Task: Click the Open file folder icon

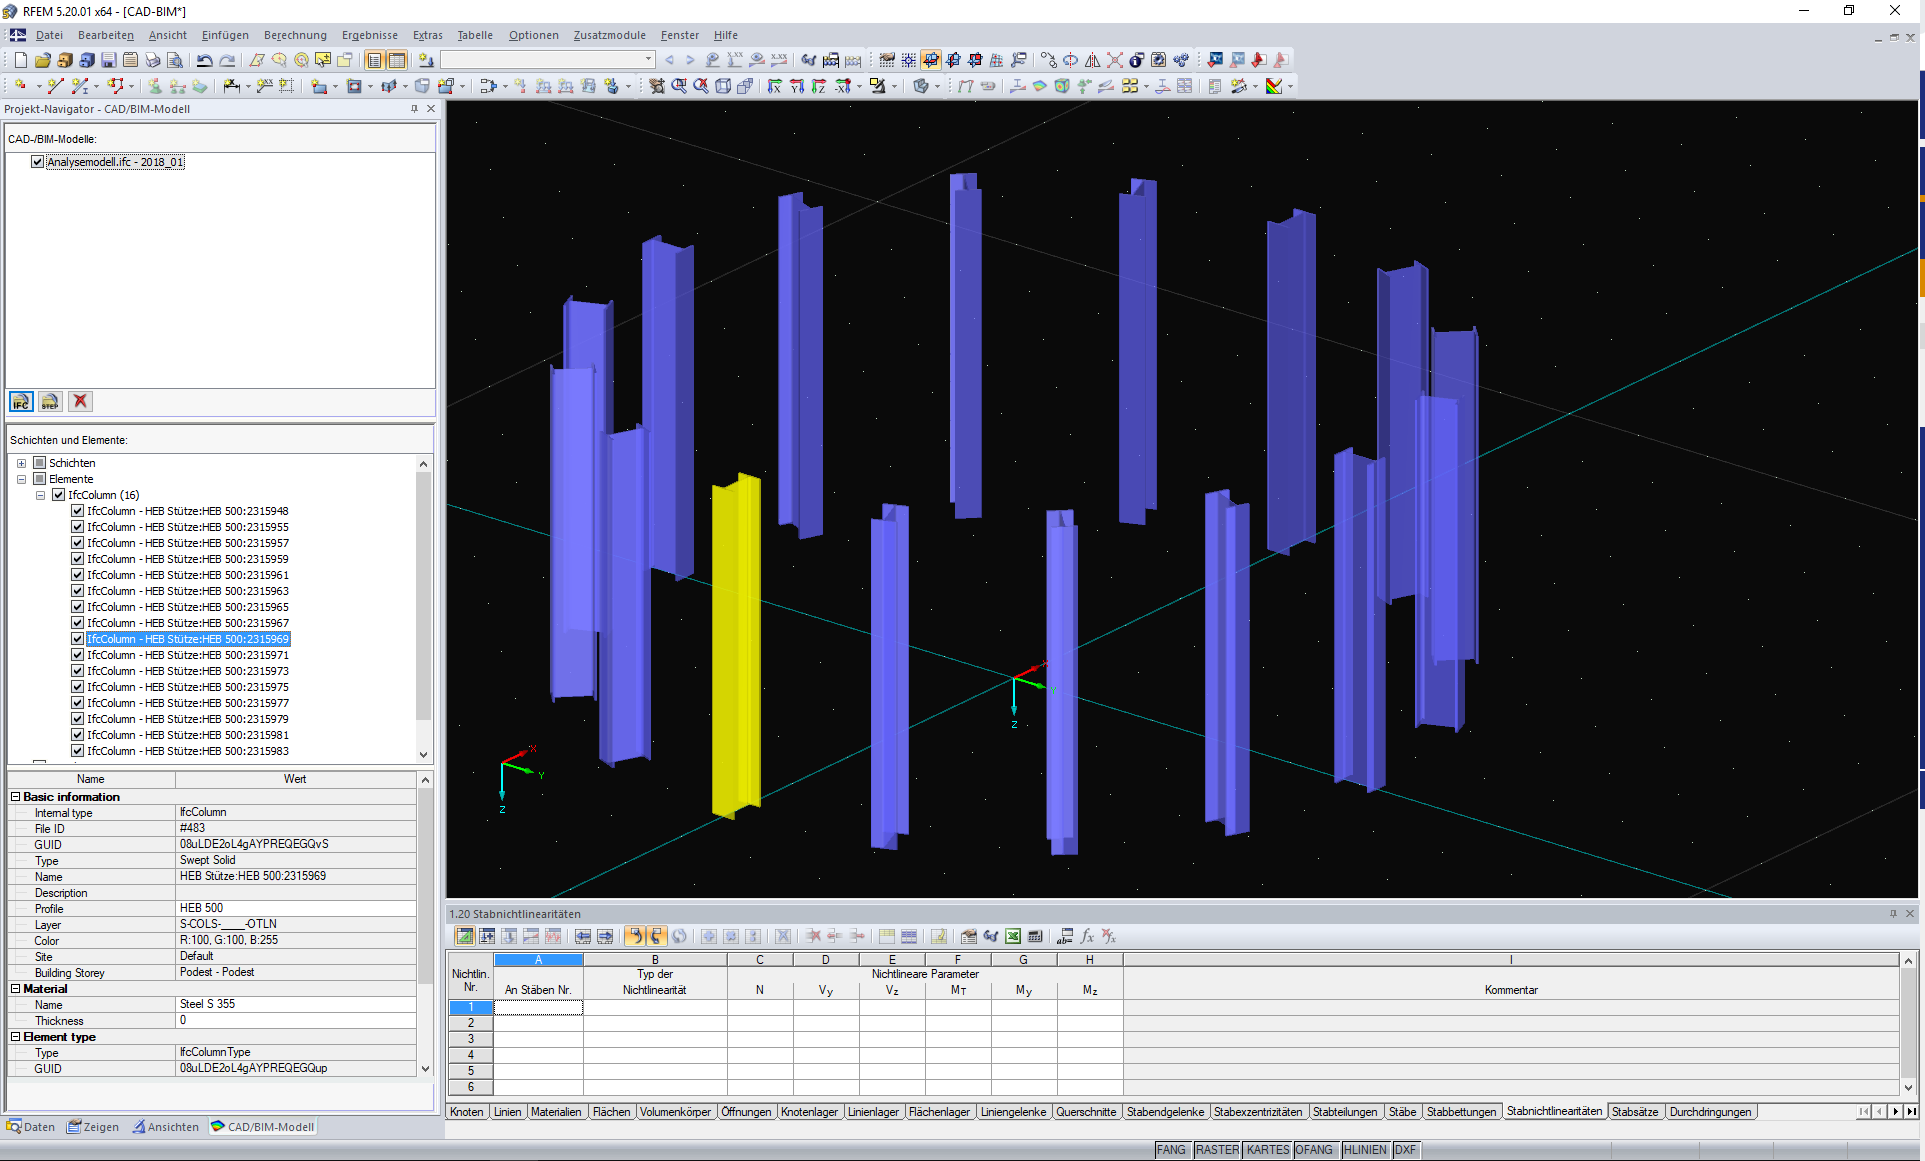Action: pyautogui.click(x=42, y=60)
